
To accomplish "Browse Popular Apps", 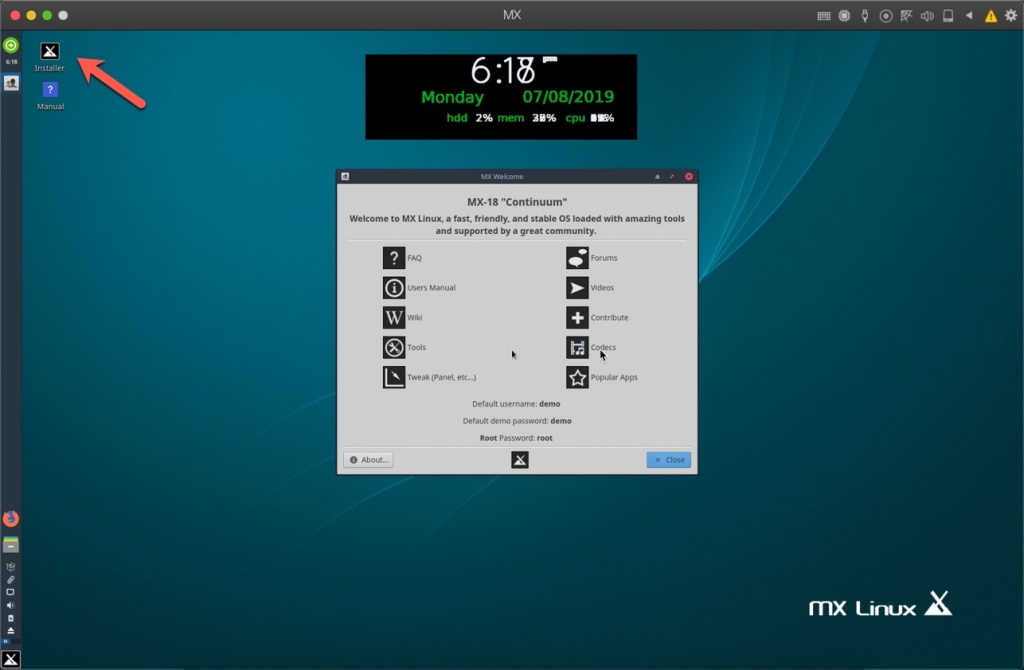I will pos(578,377).
